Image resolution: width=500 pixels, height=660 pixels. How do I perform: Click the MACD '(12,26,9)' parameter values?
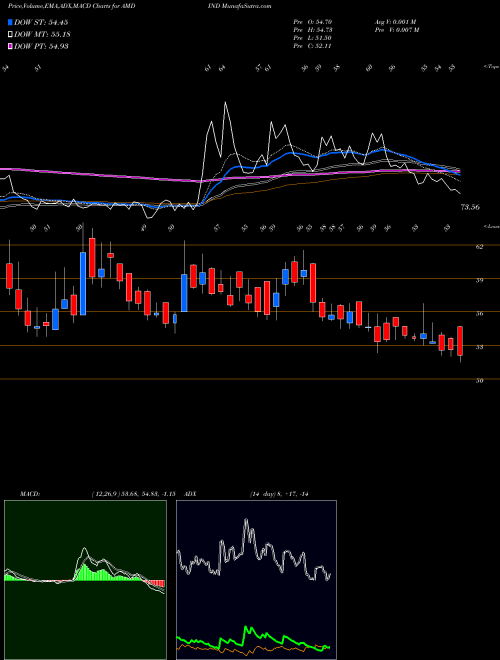click(x=133, y=494)
